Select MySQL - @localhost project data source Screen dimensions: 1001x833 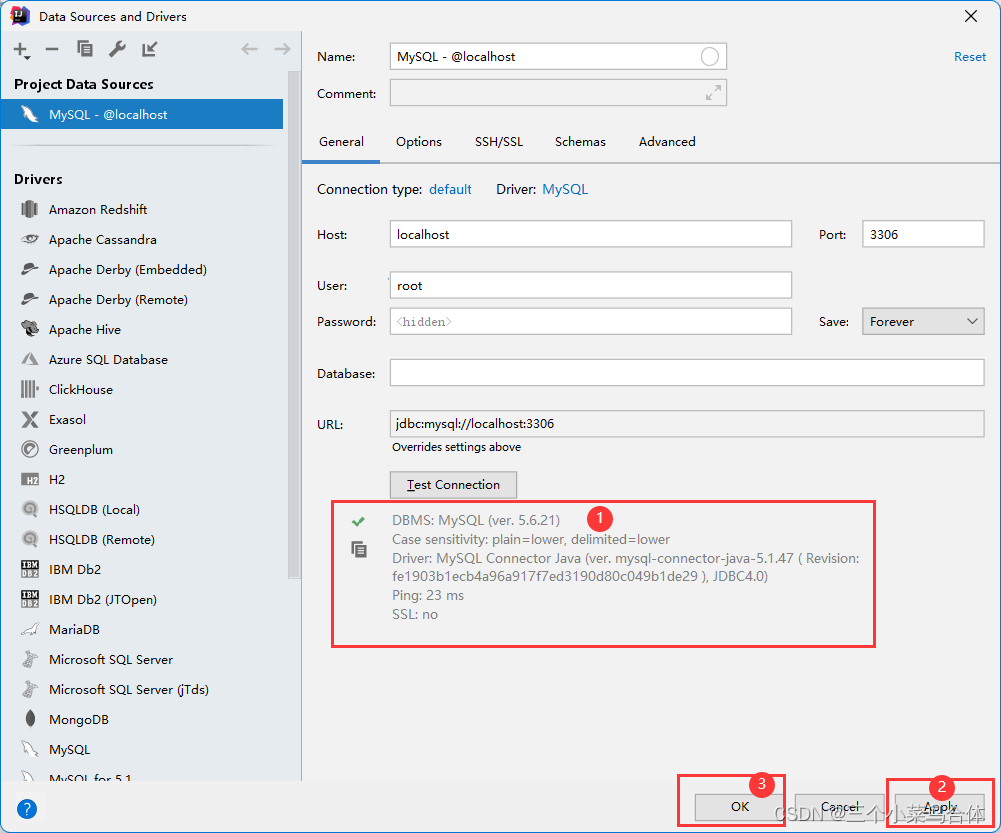pyautogui.click(x=142, y=114)
